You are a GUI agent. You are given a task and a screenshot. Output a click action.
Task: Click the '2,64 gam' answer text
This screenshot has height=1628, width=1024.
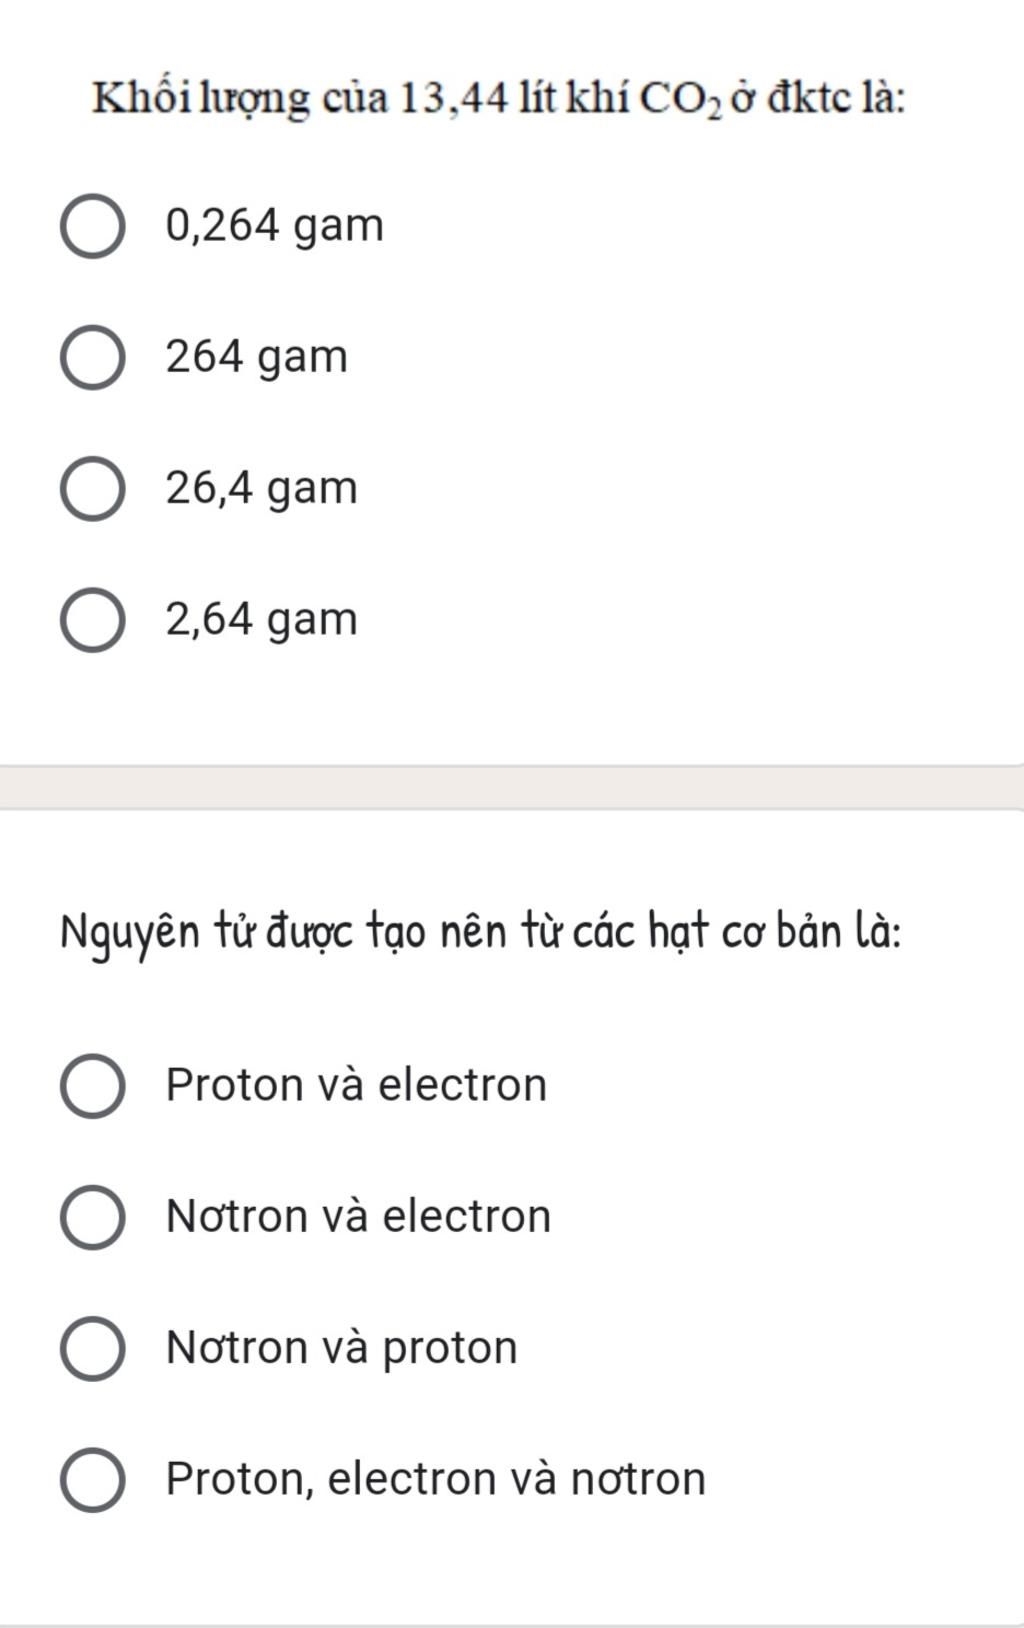pos(261,619)
